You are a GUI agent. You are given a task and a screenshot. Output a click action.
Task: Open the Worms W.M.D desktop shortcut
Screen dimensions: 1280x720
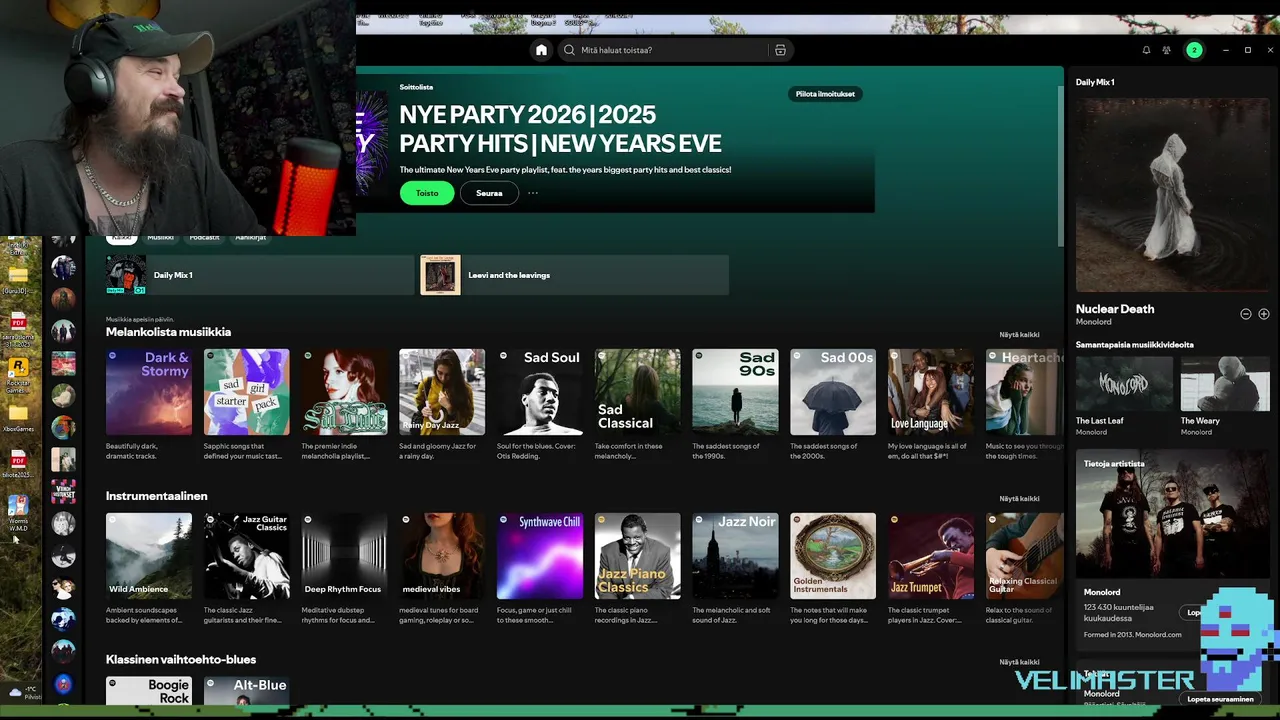click(x=18, y=512)
